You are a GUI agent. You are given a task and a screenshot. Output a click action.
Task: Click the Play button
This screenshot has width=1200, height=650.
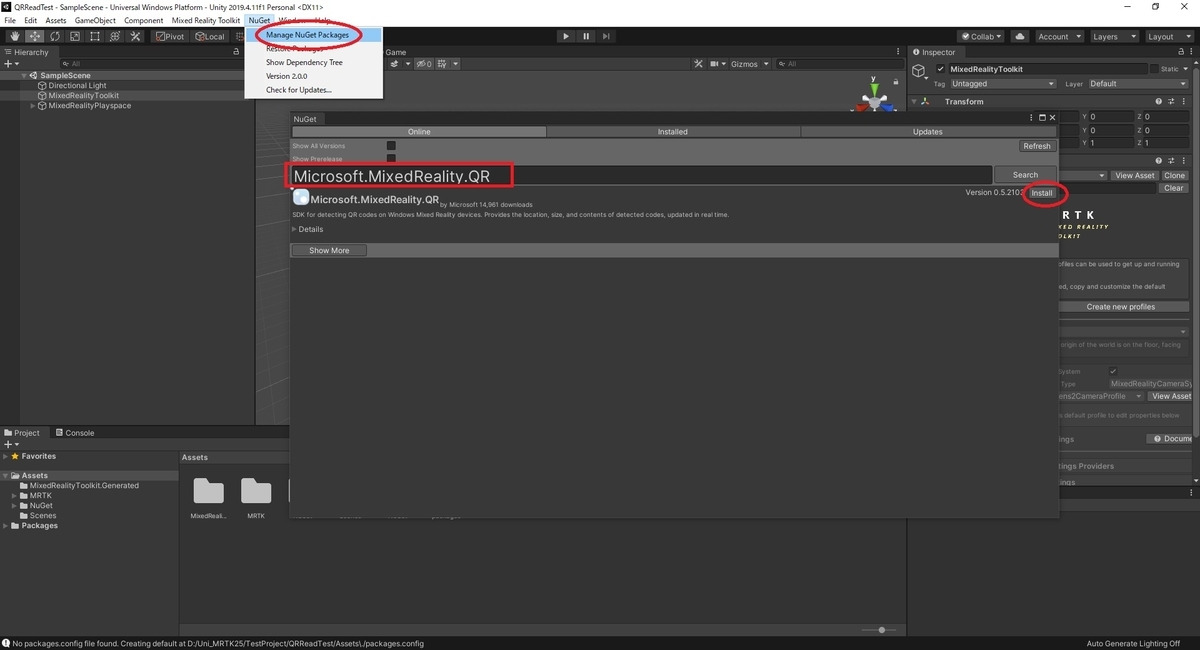(565, 36)
